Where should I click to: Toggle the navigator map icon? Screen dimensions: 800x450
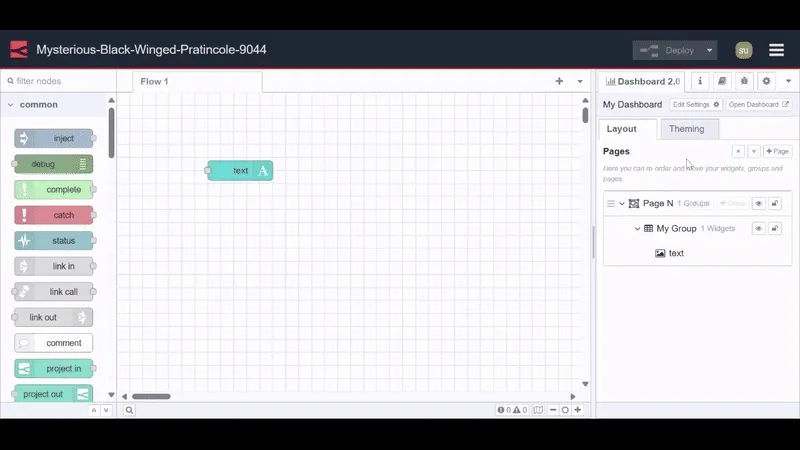(x=538, y=410)
